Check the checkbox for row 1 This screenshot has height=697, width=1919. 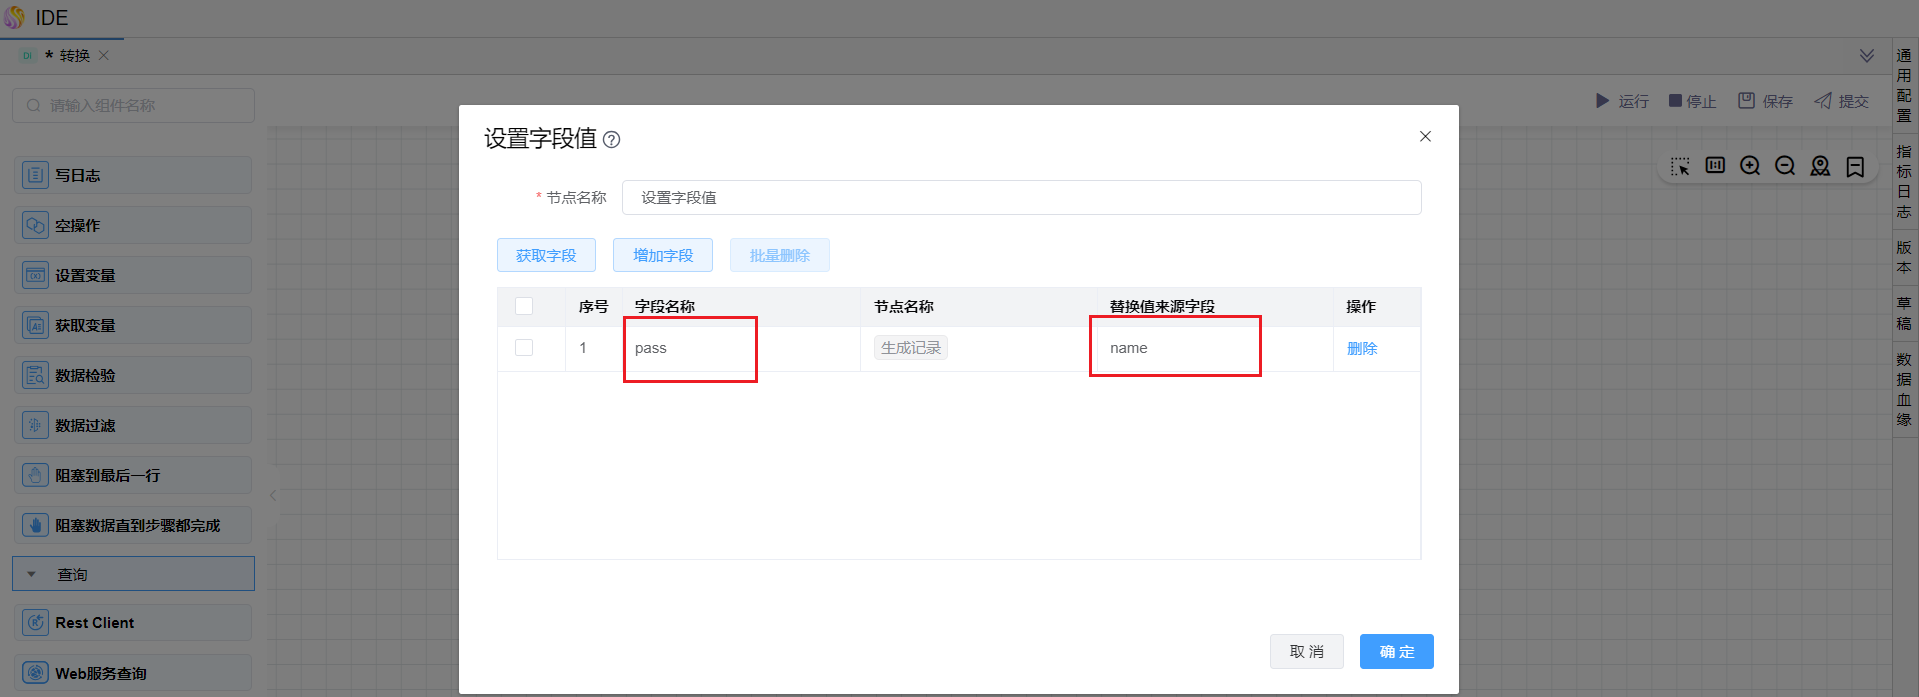tap(524, 348)
